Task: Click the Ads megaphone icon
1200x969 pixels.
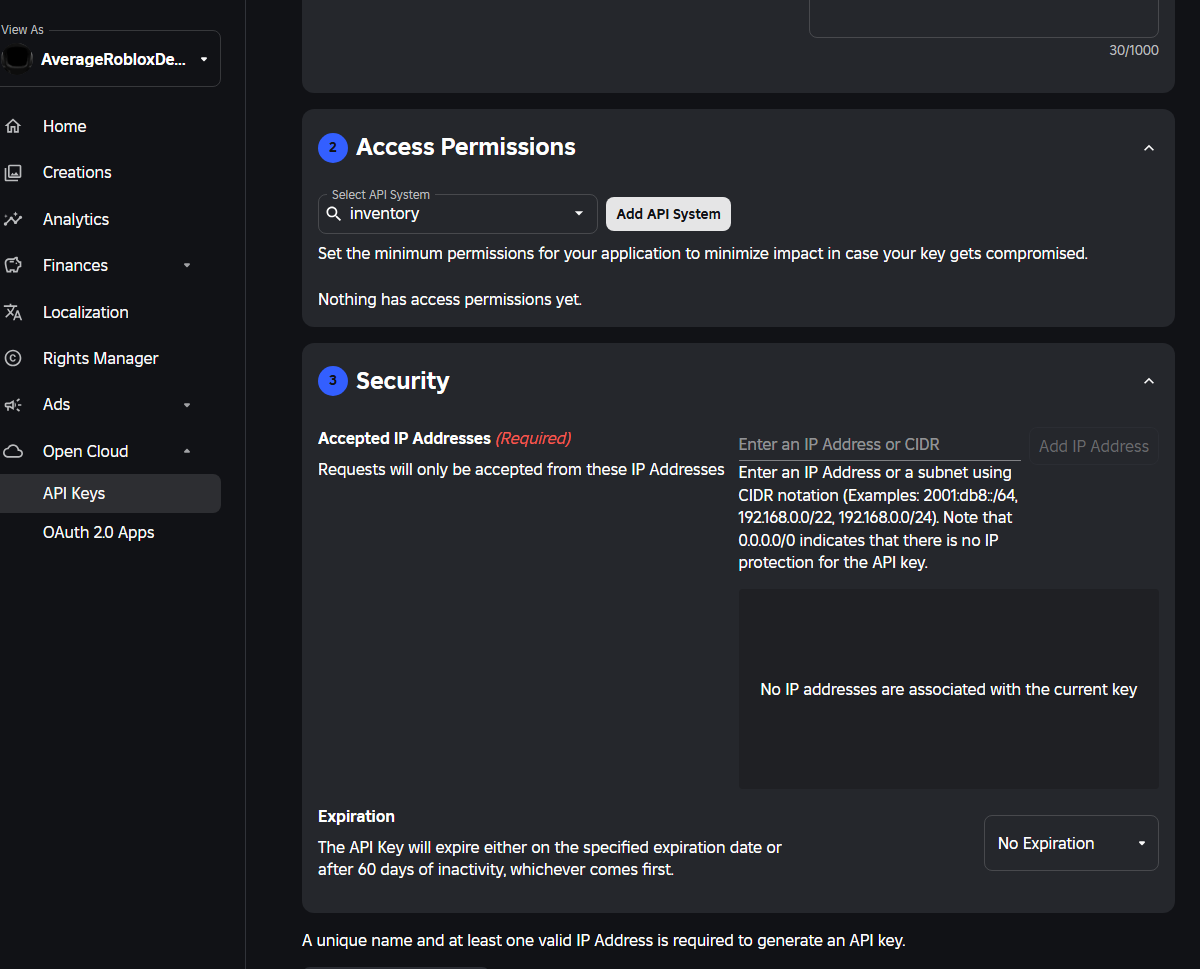Action: tap(13, 405)
